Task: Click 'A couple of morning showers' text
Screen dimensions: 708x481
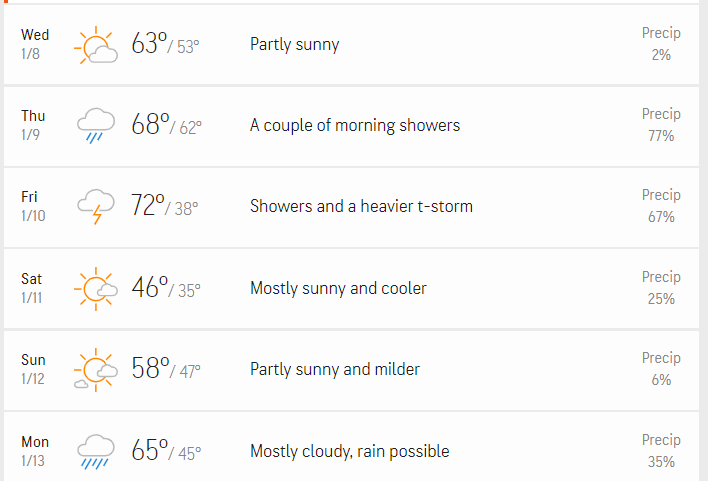Action: point(355,125)
